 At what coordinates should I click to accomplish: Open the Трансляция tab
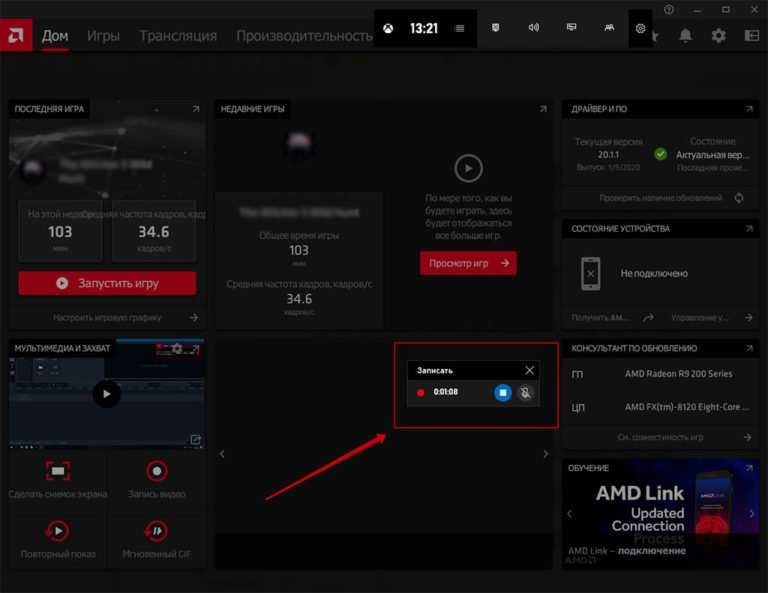178,36
